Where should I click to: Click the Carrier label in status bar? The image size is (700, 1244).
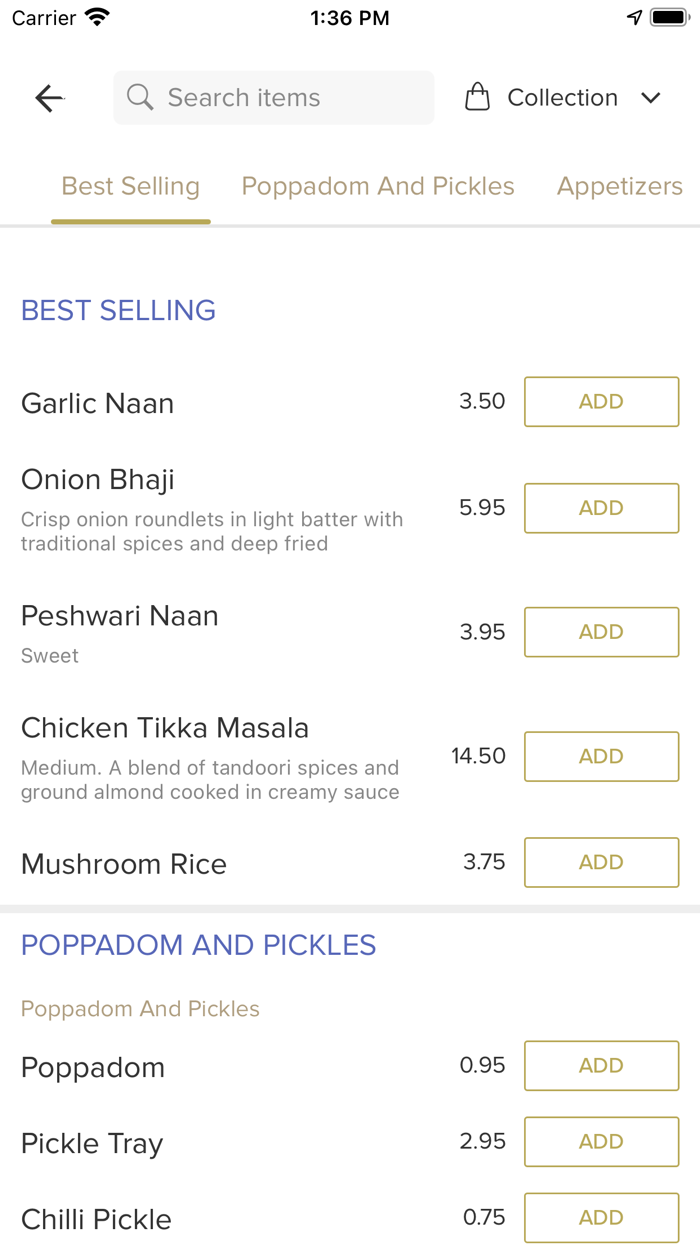(41, 17)
